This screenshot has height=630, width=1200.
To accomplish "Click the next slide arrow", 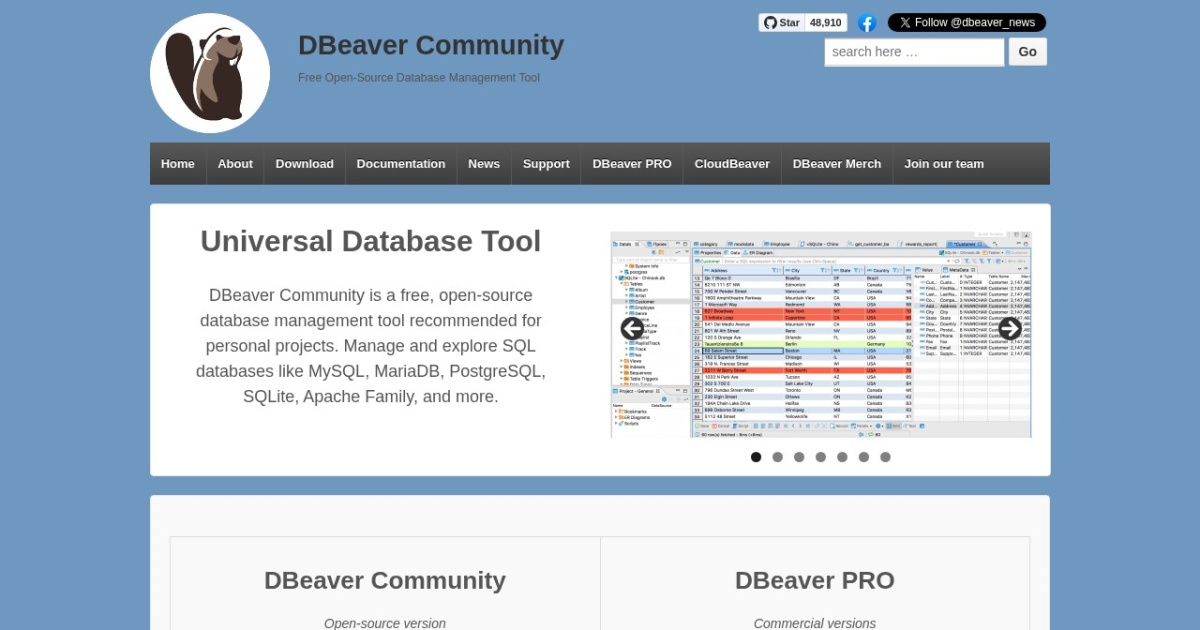I will tap(1010, 329).
